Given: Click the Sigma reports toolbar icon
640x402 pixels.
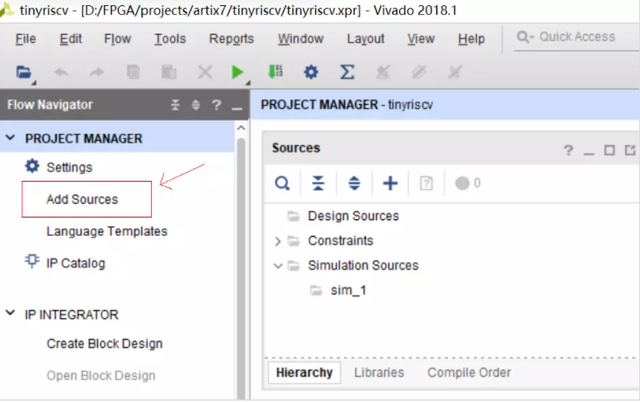Looking at the screenshot, I should pos(347,72).
